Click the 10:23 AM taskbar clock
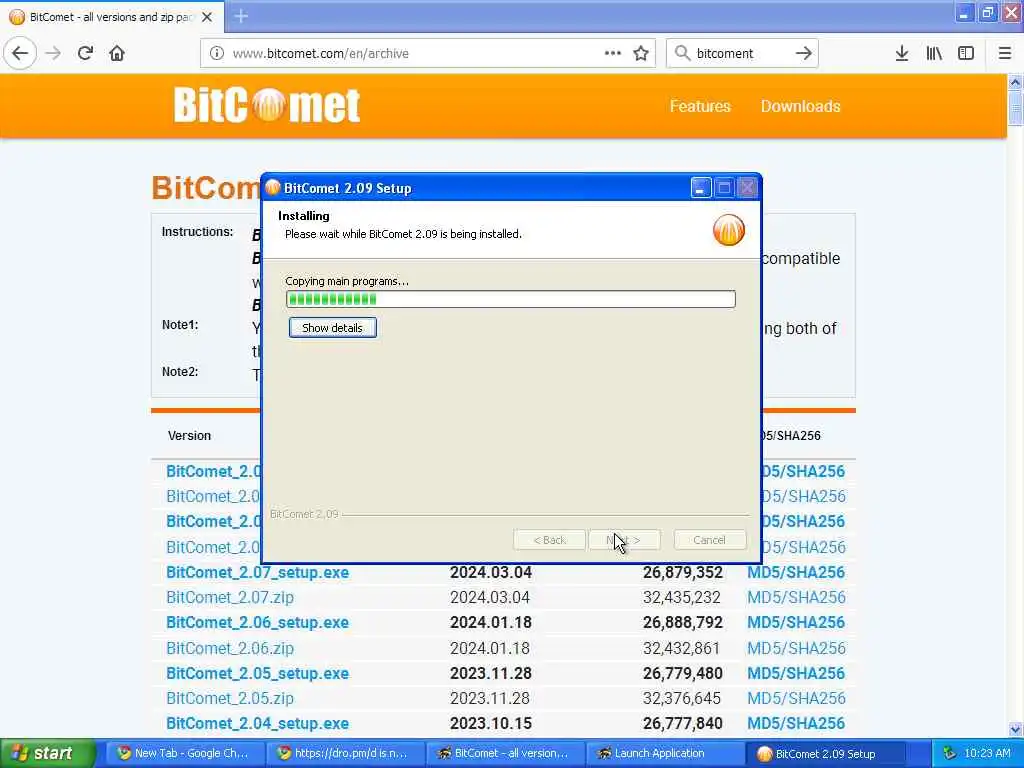Image resolution: width=1024 pixels, height=768 pixels. point(987,754)
